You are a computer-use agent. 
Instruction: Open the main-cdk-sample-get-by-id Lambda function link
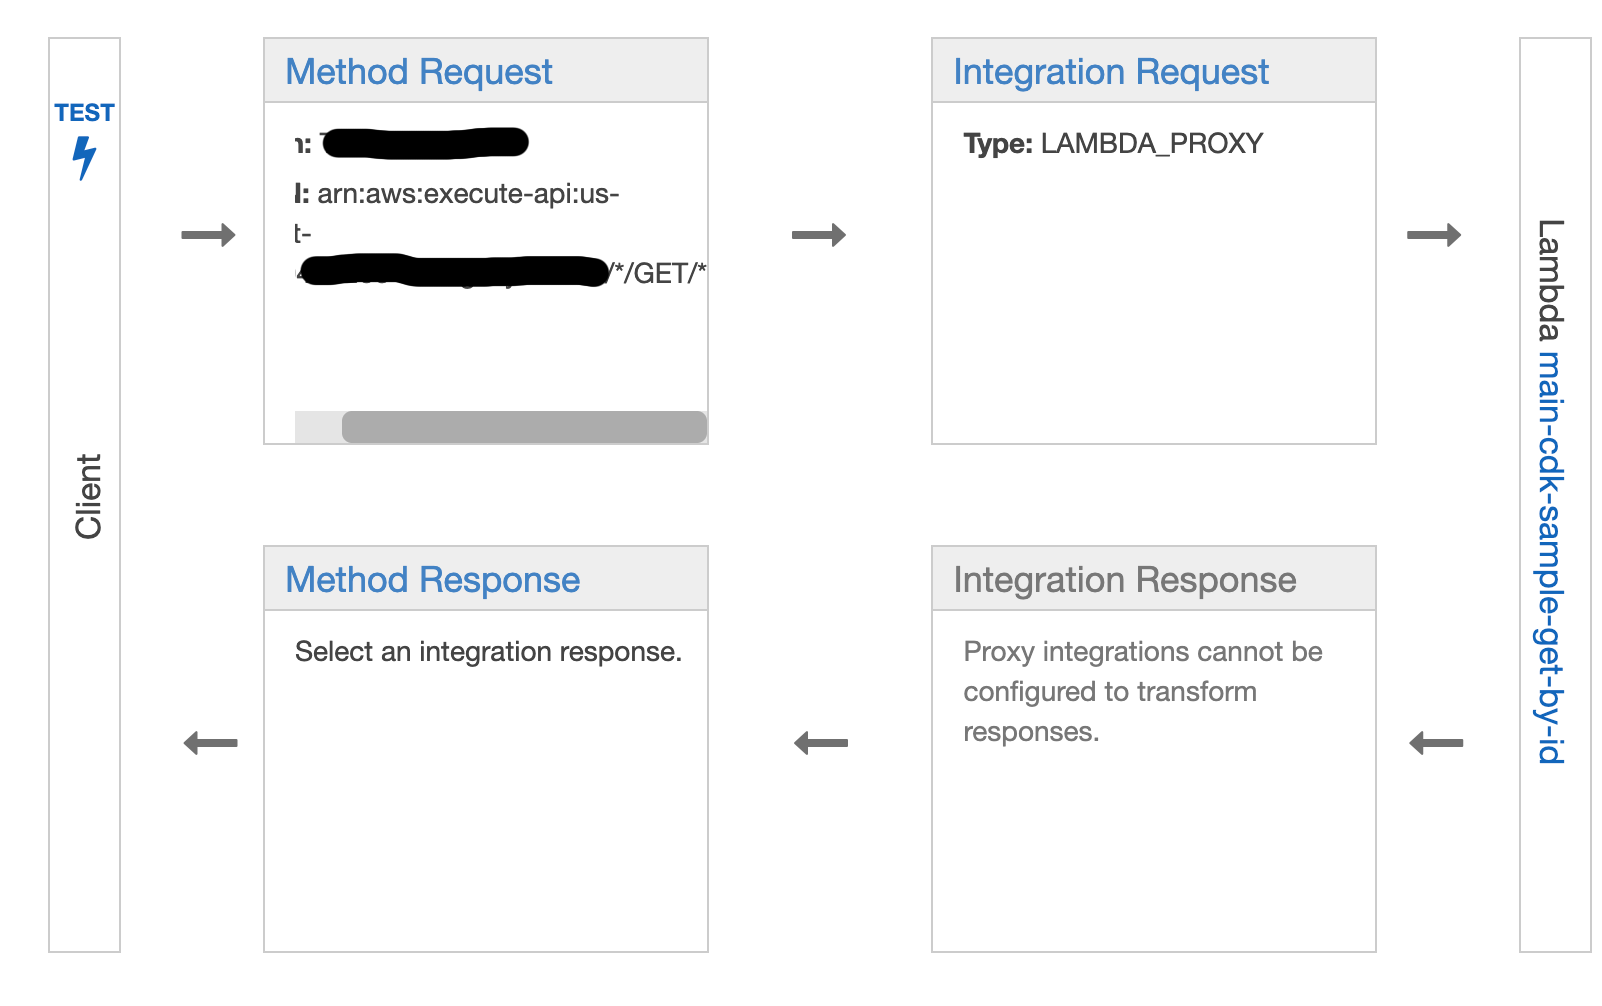pyautogui.click(x=1549, y=556)
